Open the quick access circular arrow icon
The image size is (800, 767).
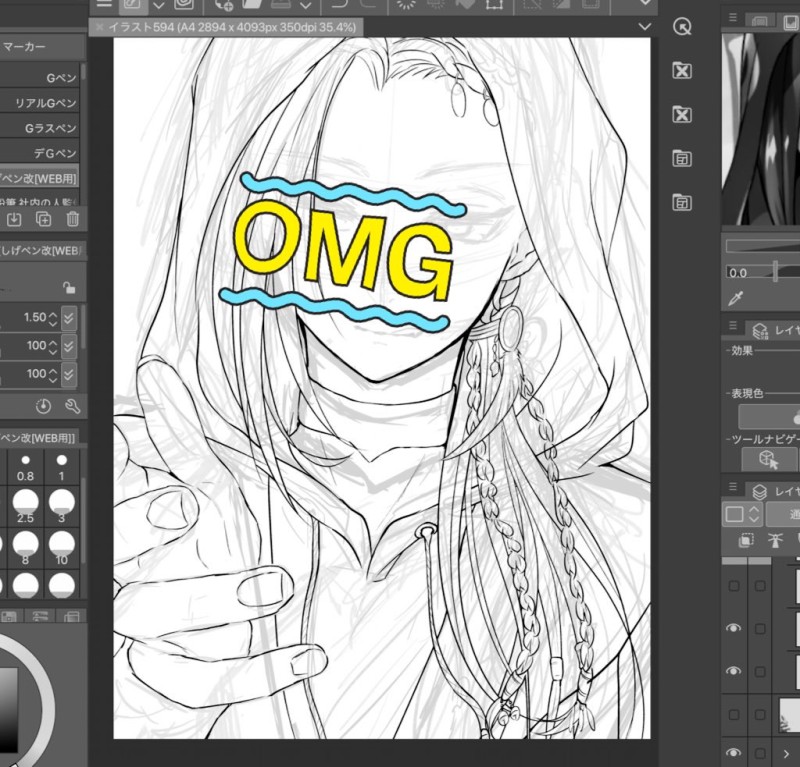coord(682,27)
